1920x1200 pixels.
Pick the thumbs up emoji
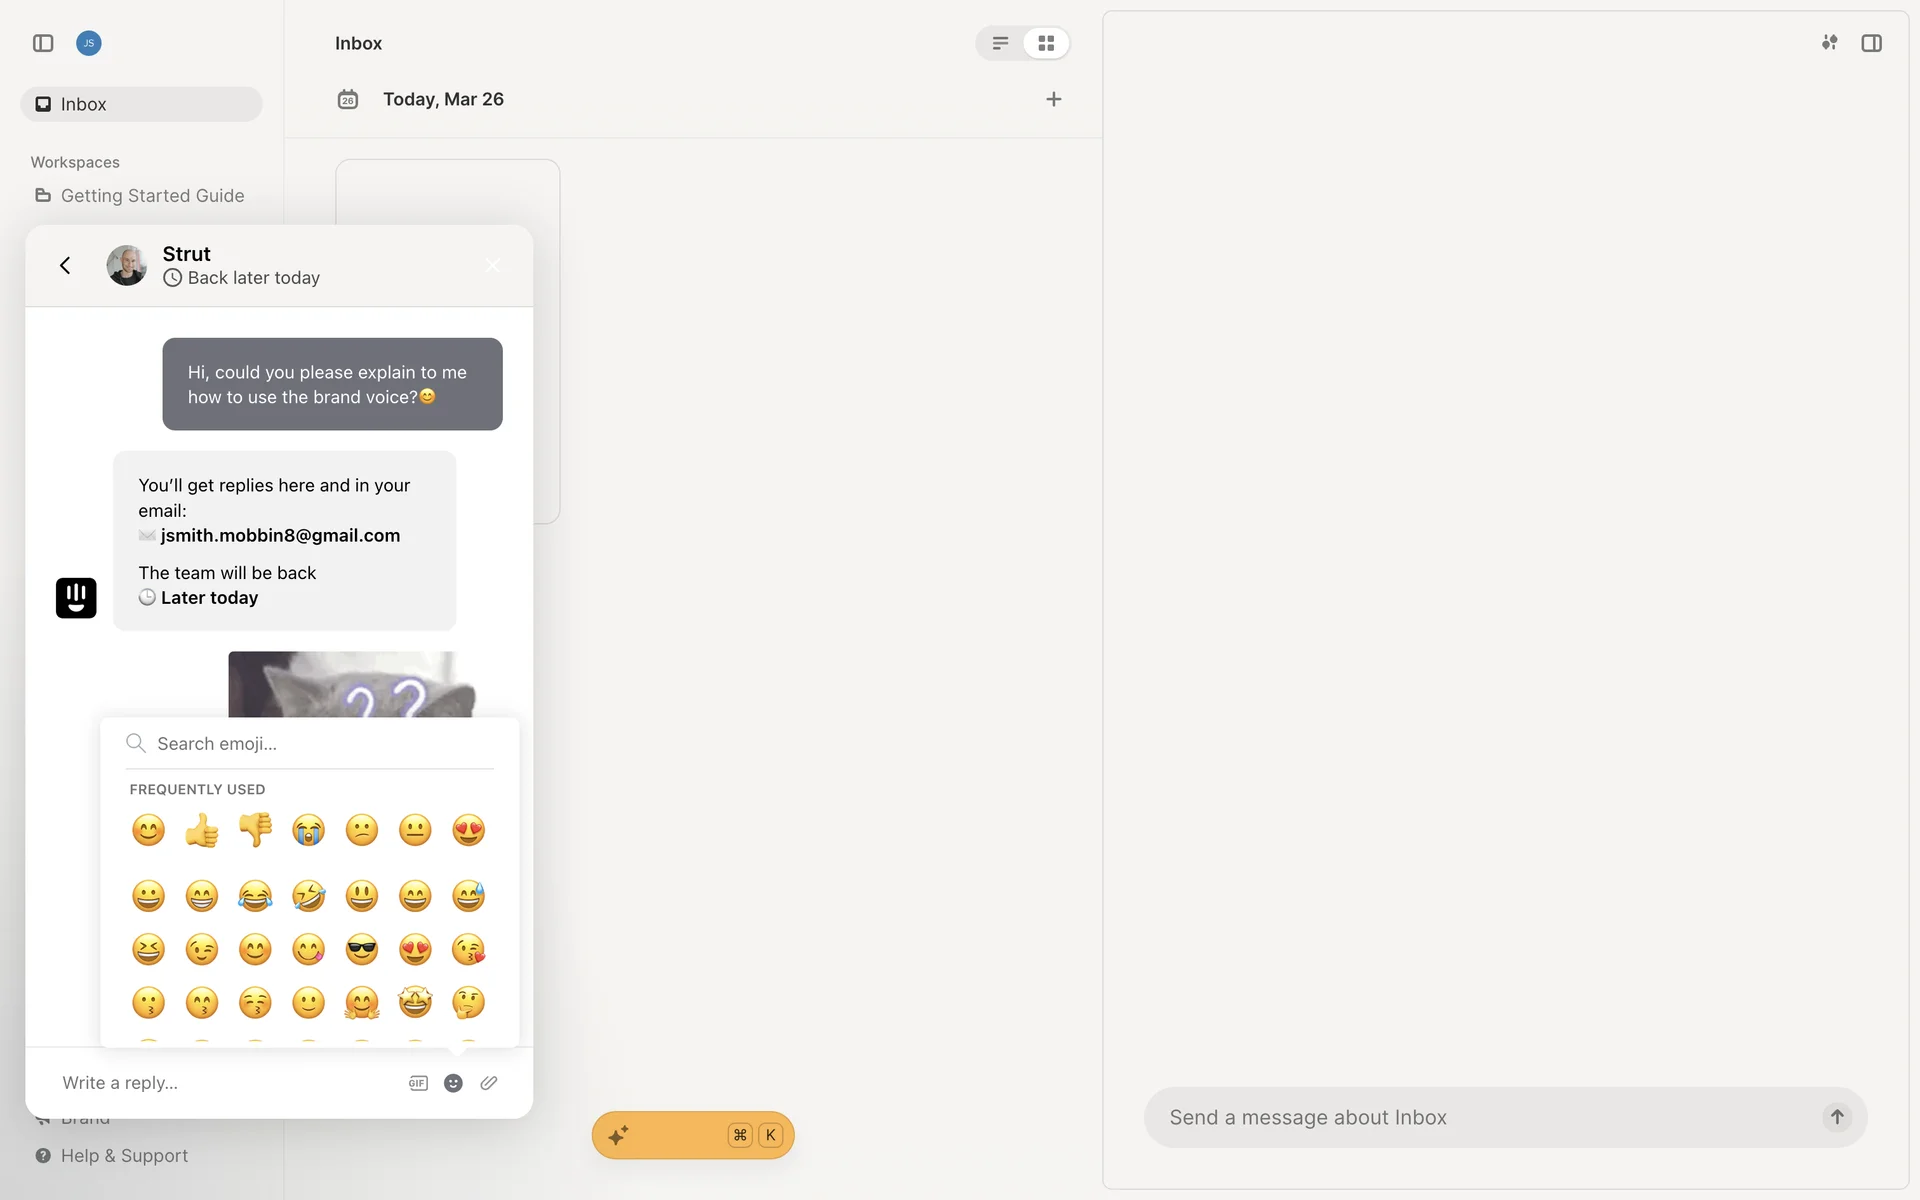point(202,830)
